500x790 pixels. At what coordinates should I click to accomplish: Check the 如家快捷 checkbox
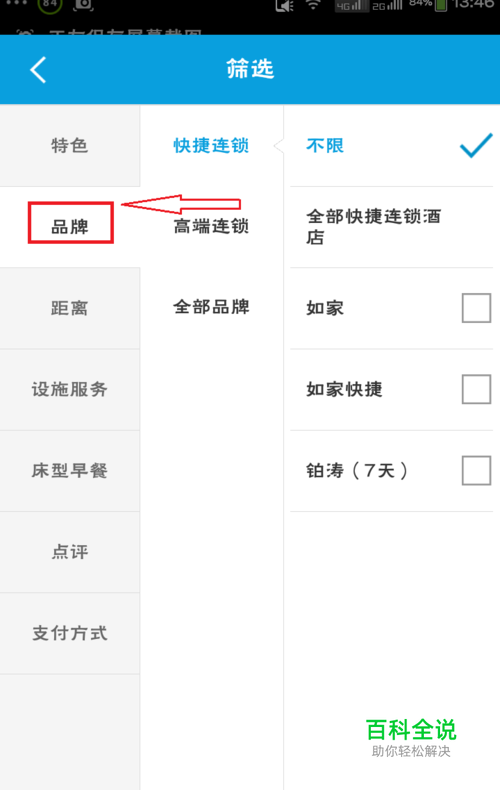click(476, 389)
